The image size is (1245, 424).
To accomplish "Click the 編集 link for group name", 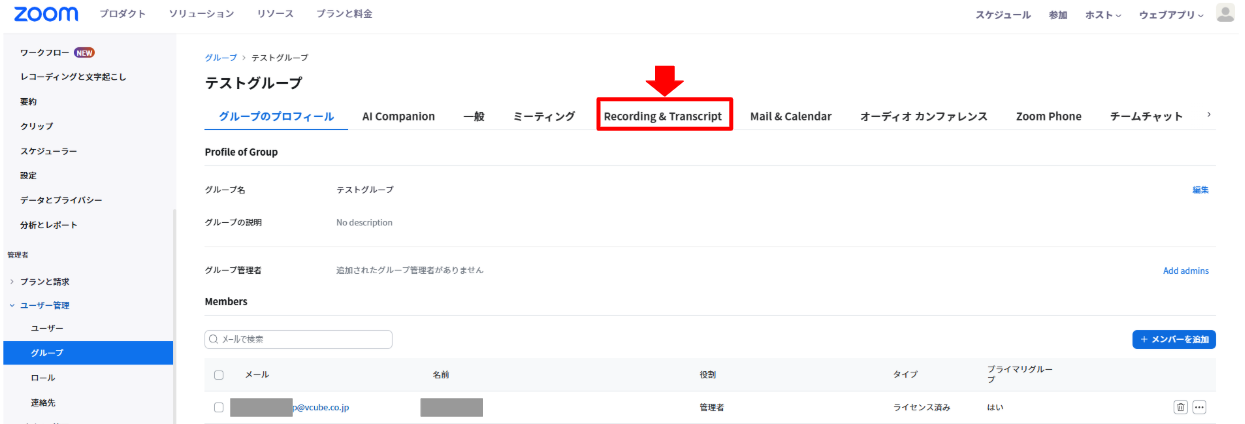I will tap(1200, 189).
